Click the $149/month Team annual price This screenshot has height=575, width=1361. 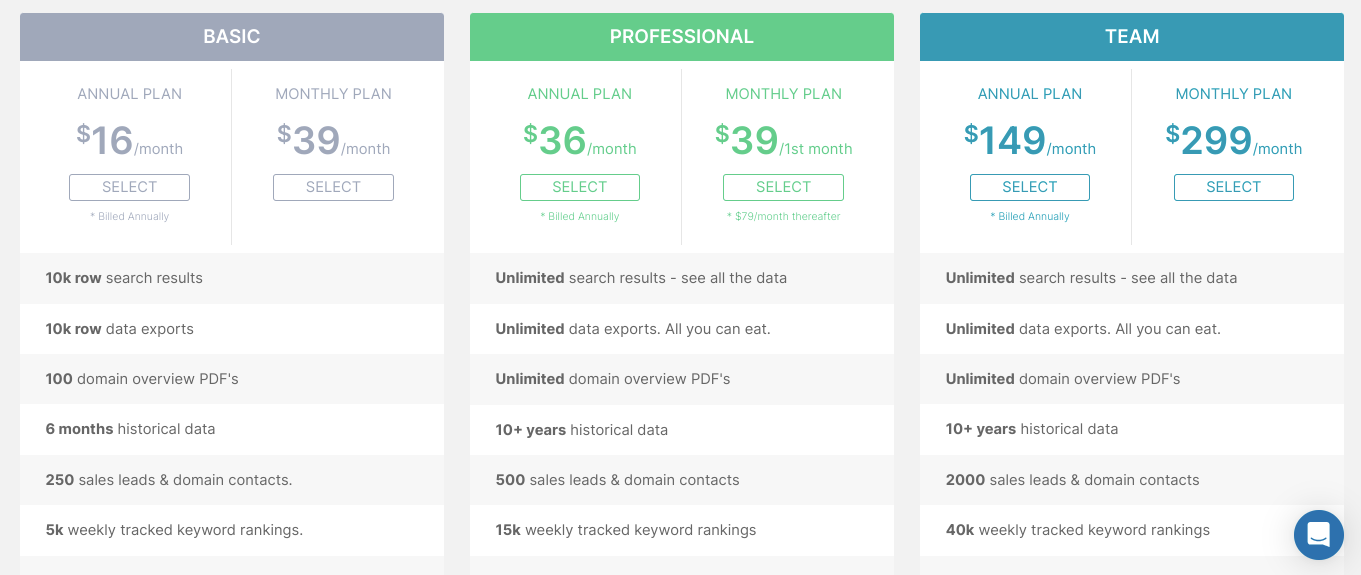[x=1030, y=141]
